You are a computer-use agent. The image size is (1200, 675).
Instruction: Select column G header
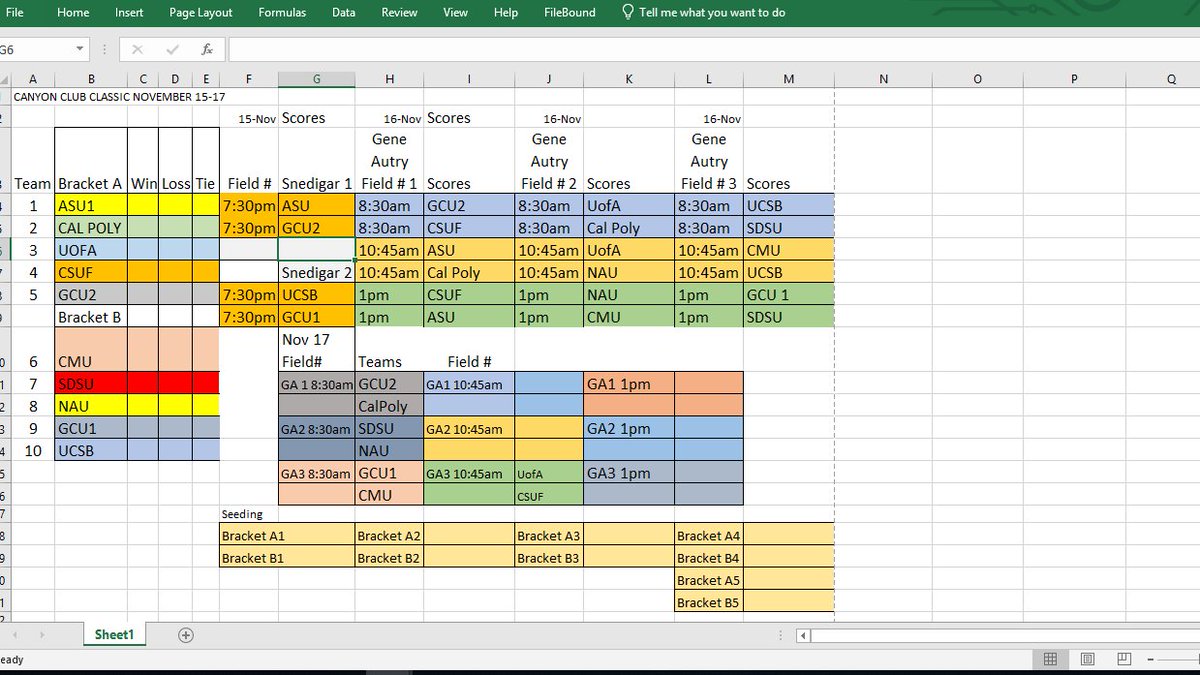click(316, 79)
